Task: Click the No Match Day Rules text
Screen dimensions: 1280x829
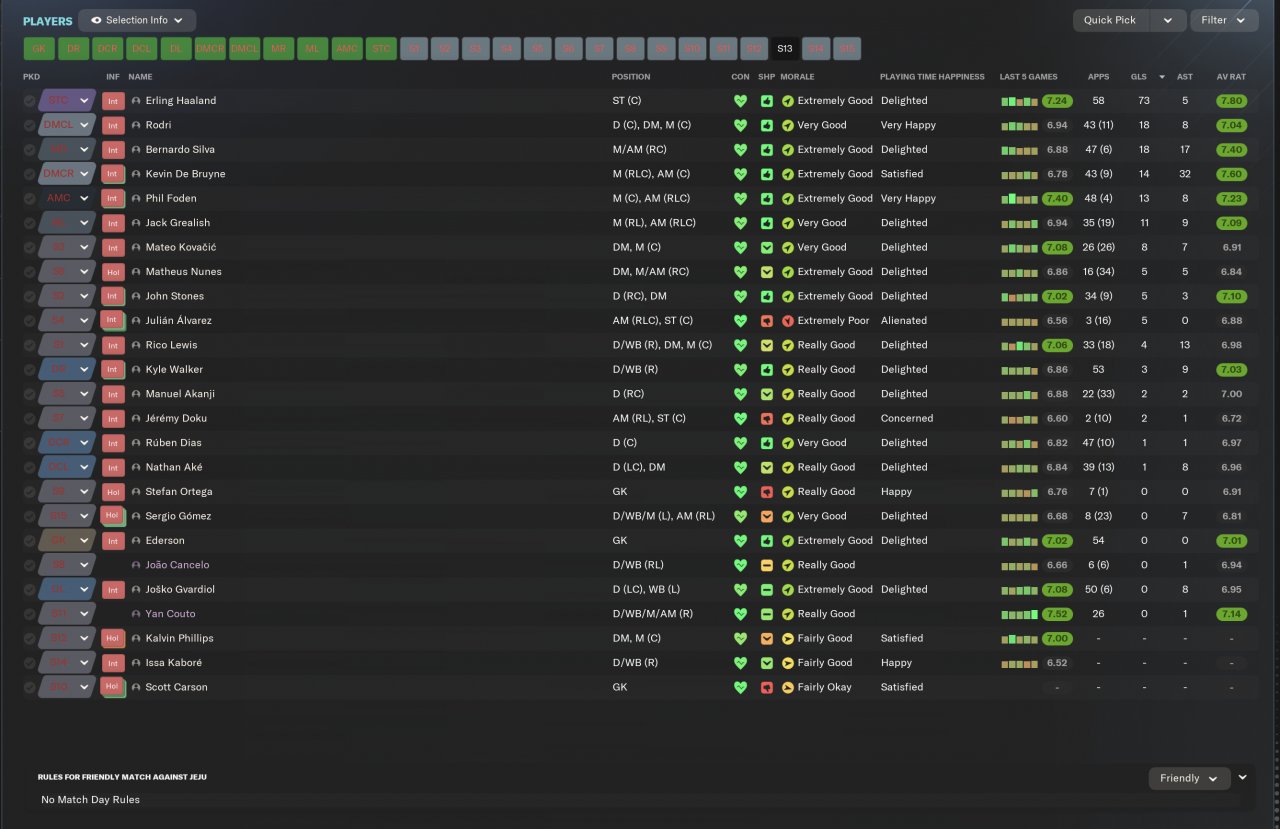Action: (x=90, y=800)
